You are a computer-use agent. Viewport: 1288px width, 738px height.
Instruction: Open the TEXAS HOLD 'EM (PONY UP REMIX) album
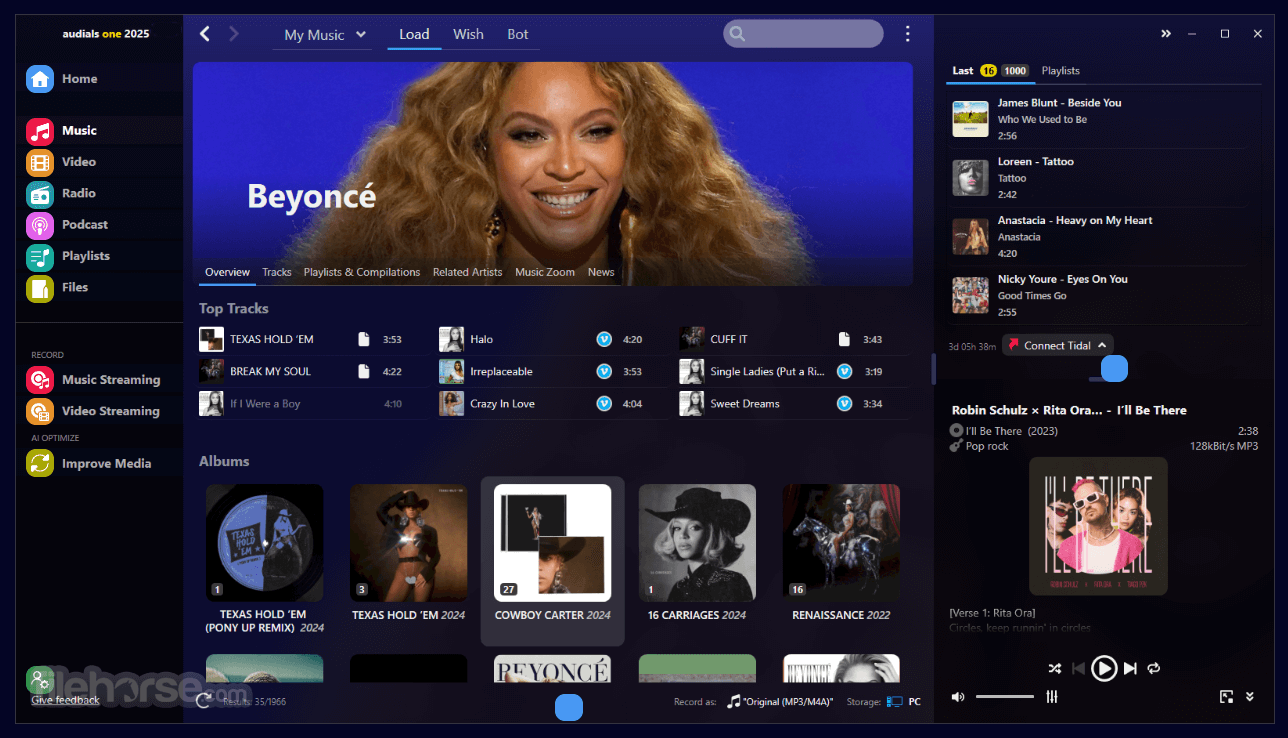(x=265, y=561)
